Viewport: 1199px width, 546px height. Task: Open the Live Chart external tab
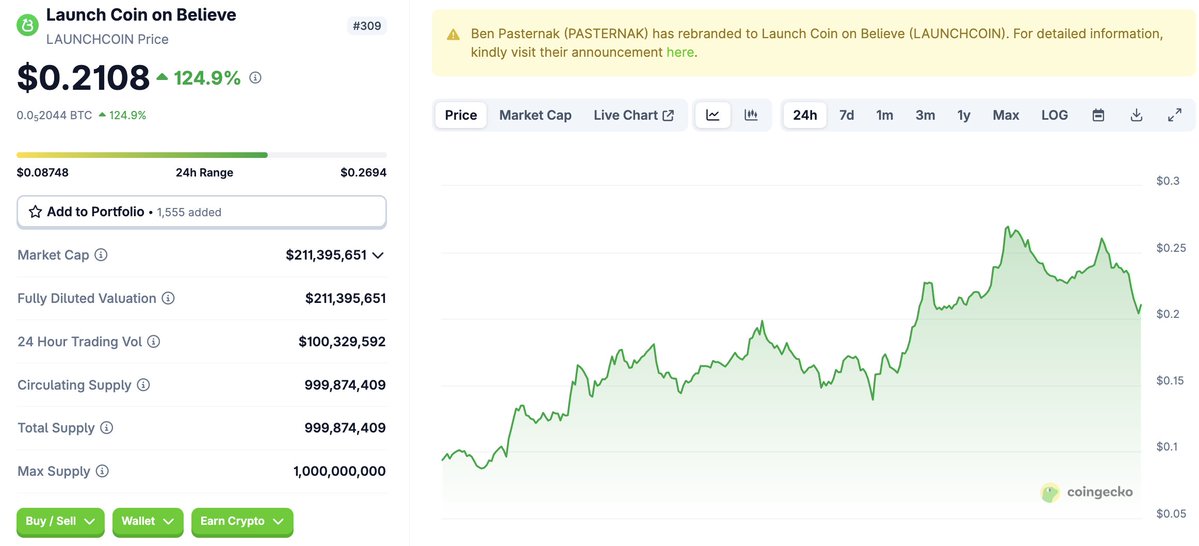point(634,115)
